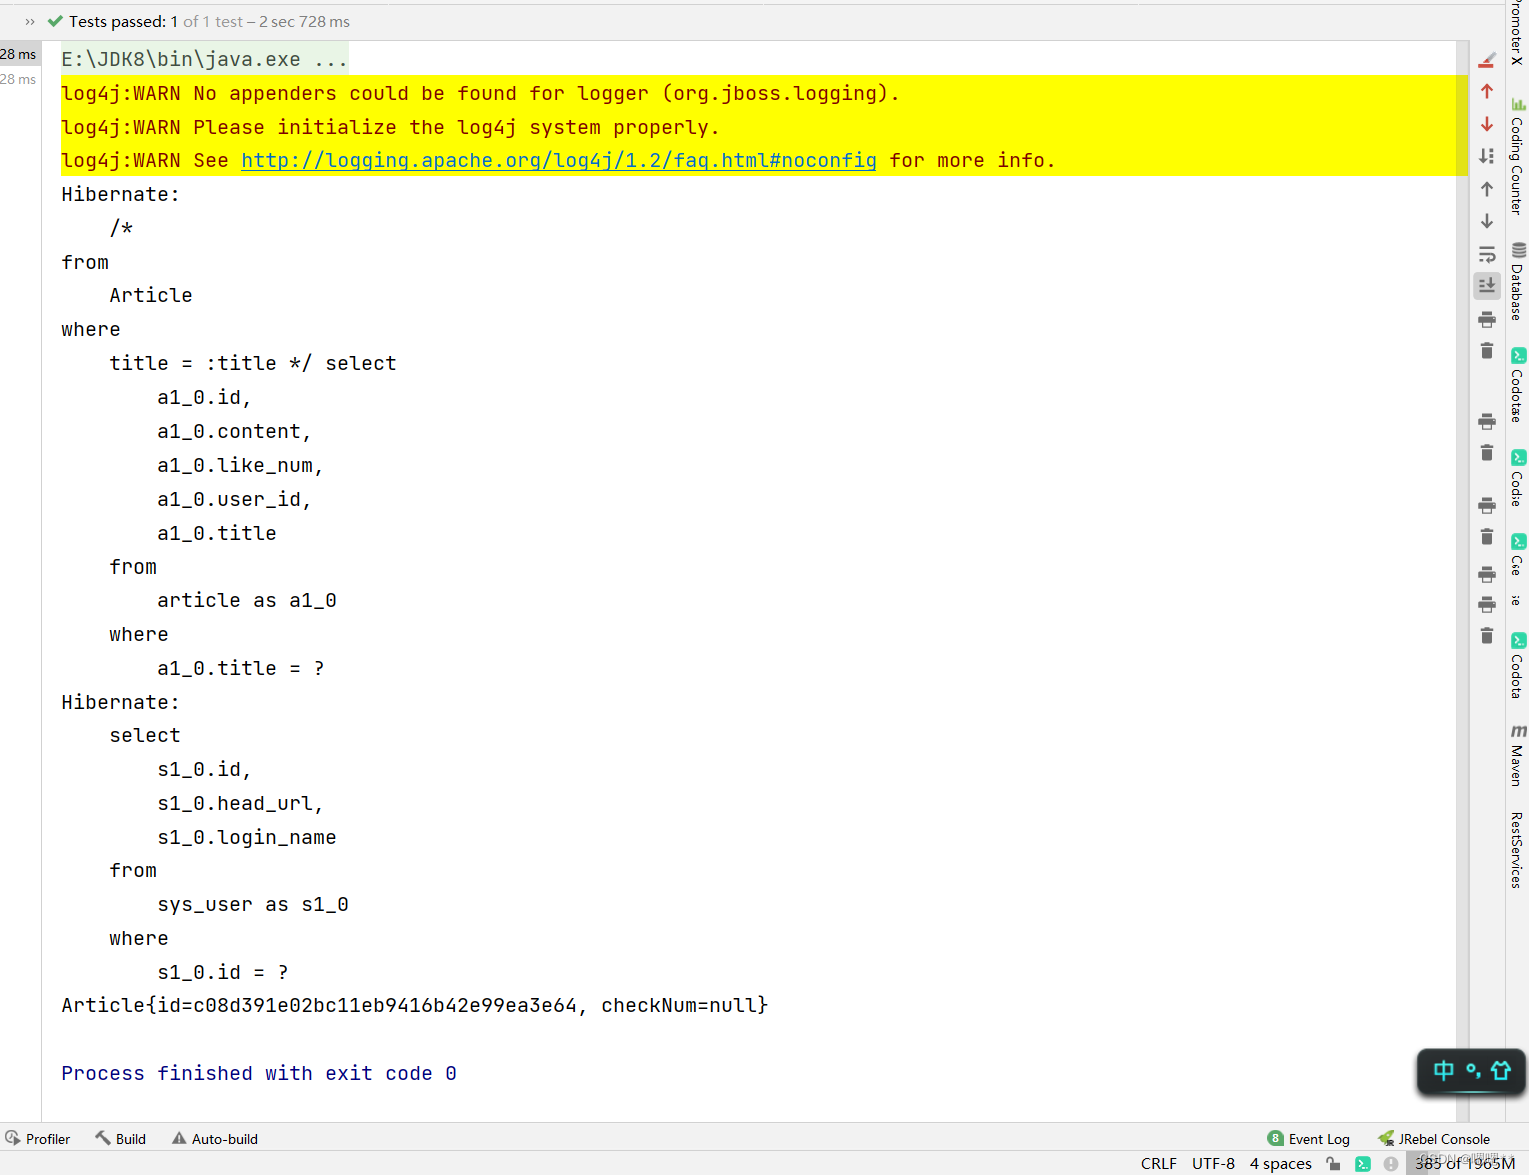Click the sort lines icon

(x=1487, y=156)
